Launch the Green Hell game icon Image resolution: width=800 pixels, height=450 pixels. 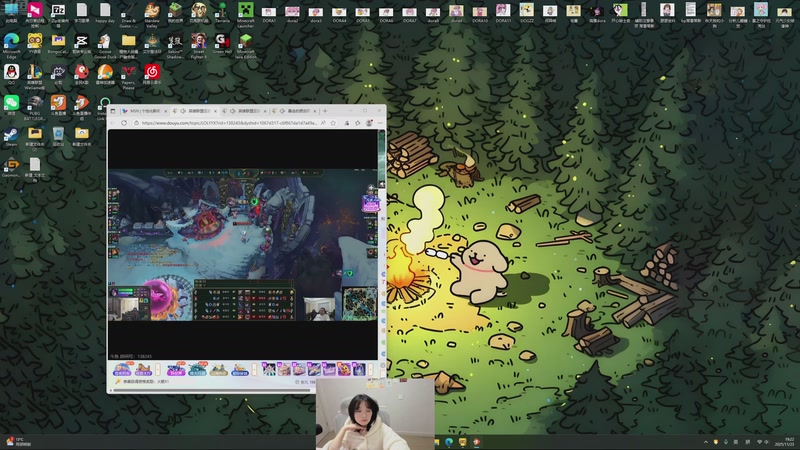coord(222,45)
